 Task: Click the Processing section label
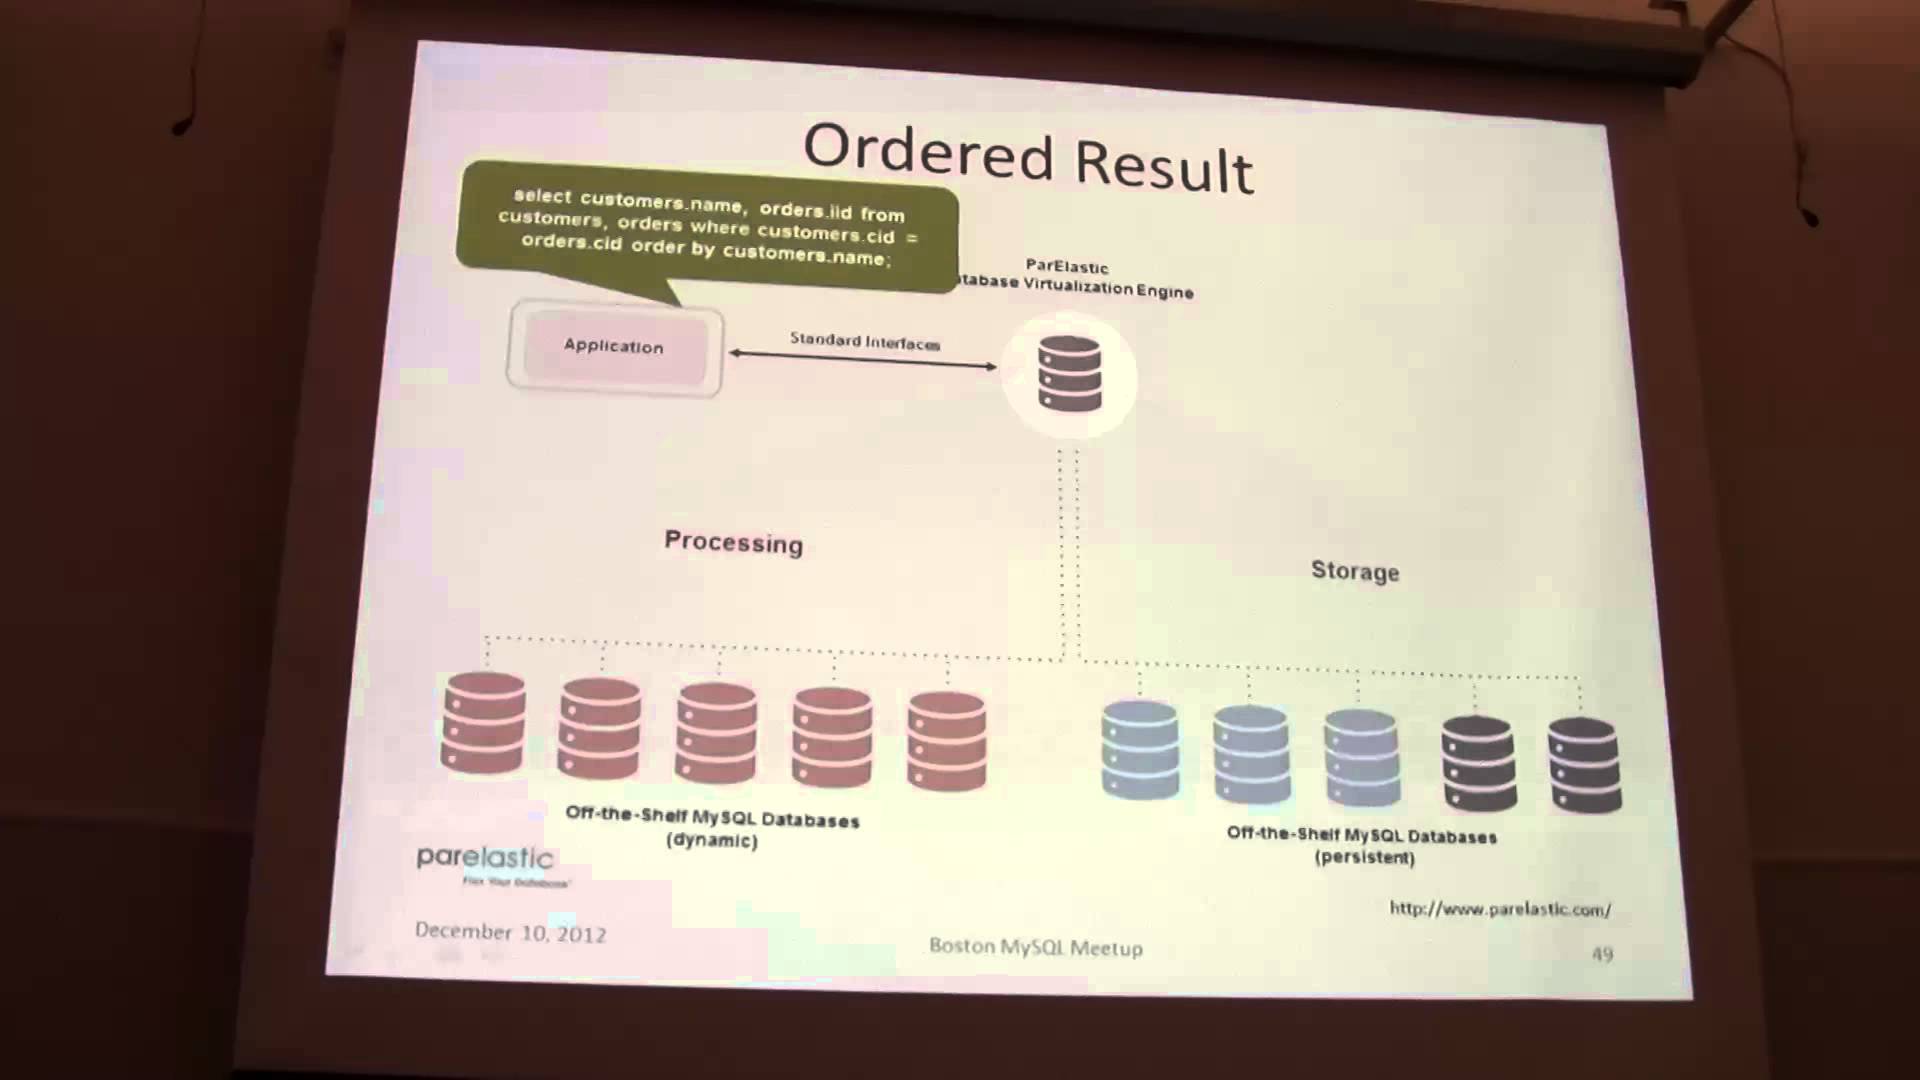tap(733, 542)
